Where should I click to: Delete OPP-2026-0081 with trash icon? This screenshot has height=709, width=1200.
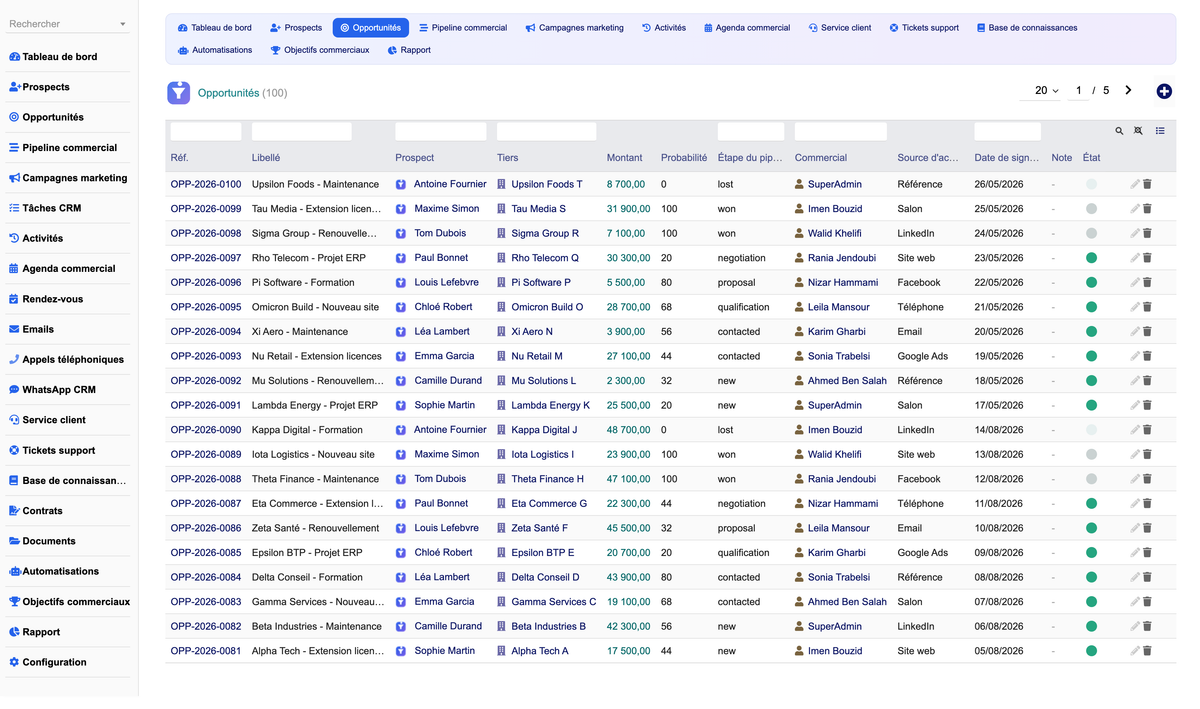coord(1147,651)
